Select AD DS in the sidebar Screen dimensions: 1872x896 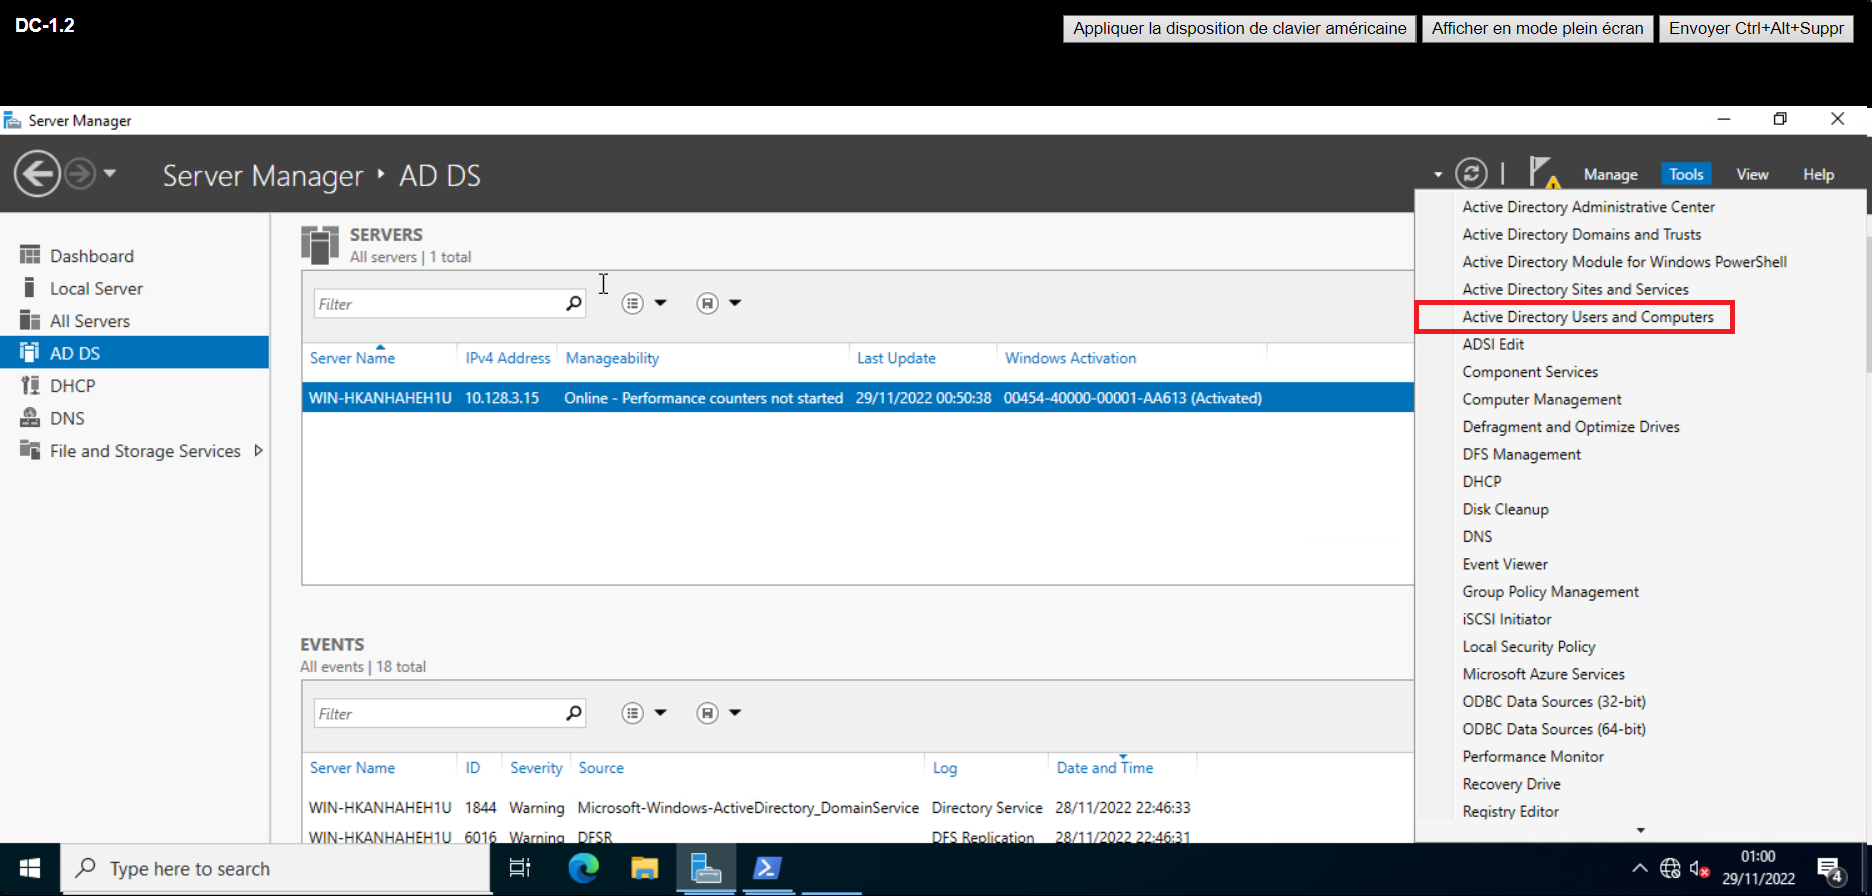(x=134, y=353)
